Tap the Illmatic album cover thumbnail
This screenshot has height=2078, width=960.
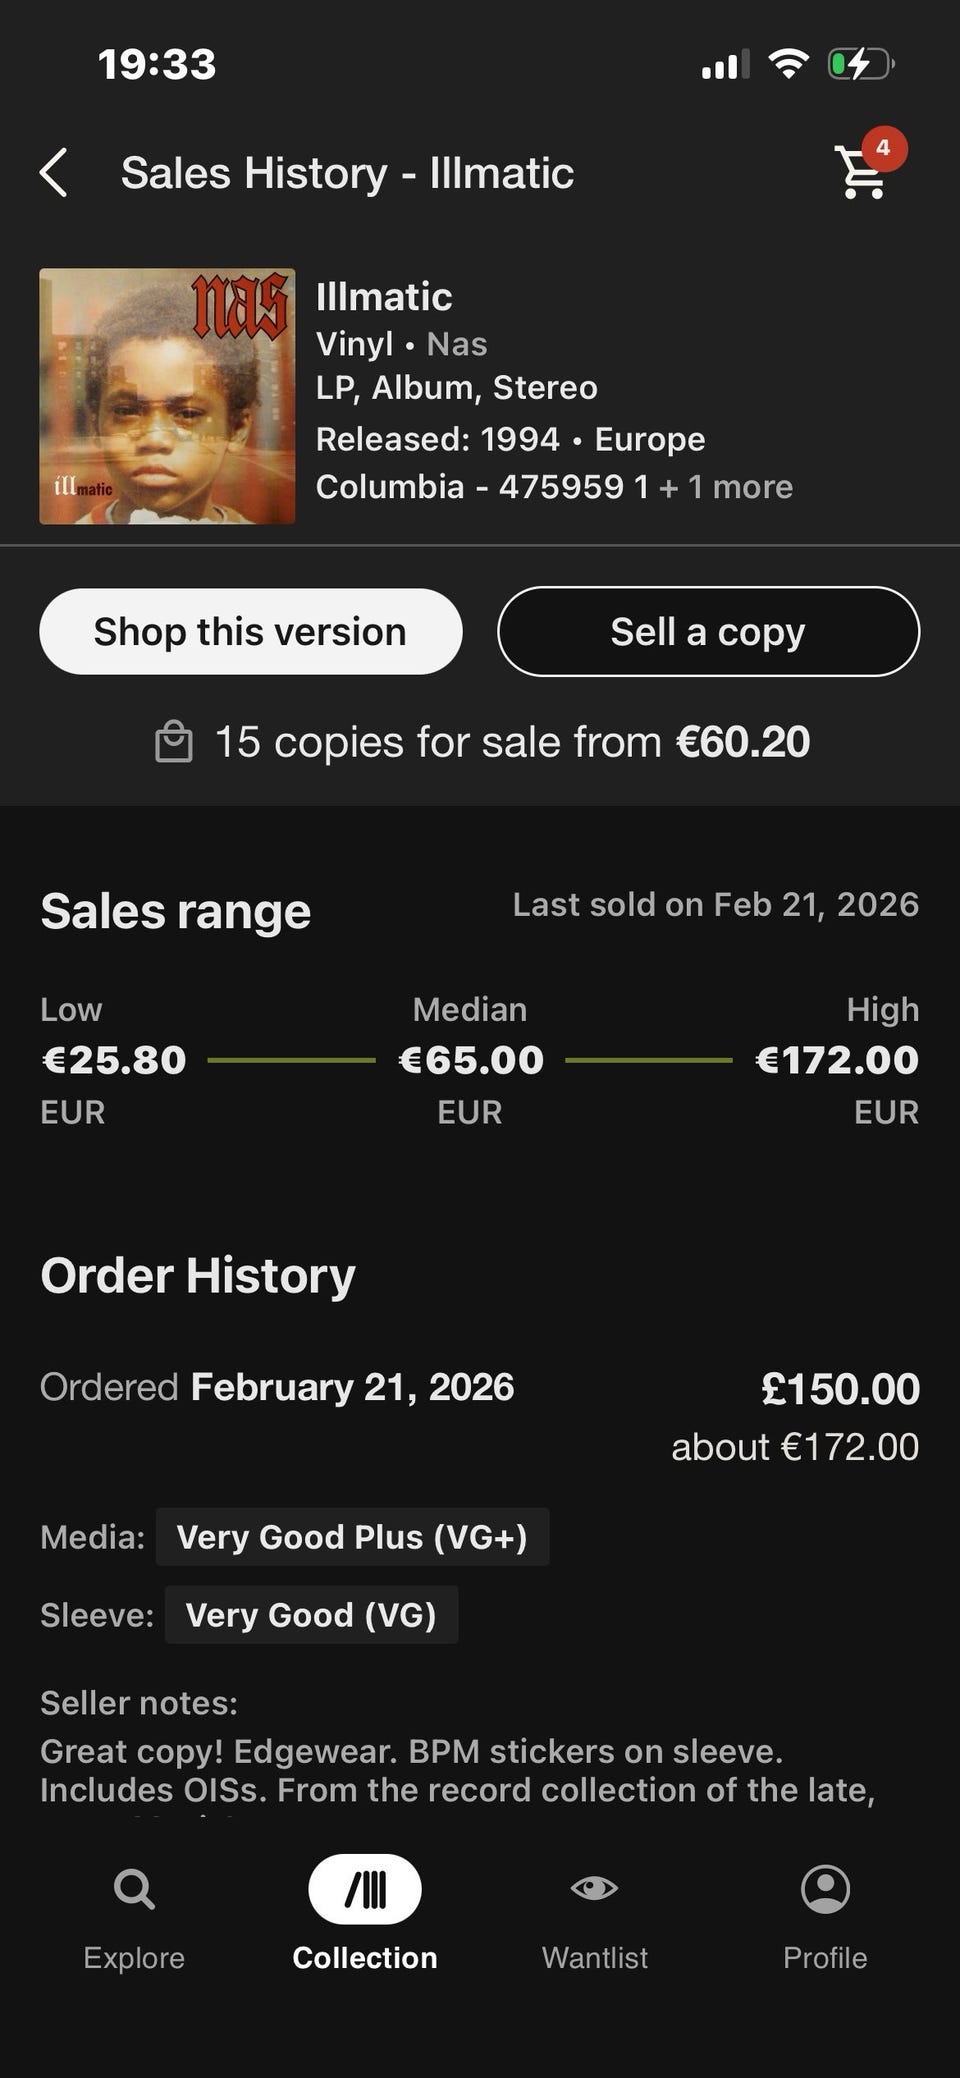[x=167, y=396]
